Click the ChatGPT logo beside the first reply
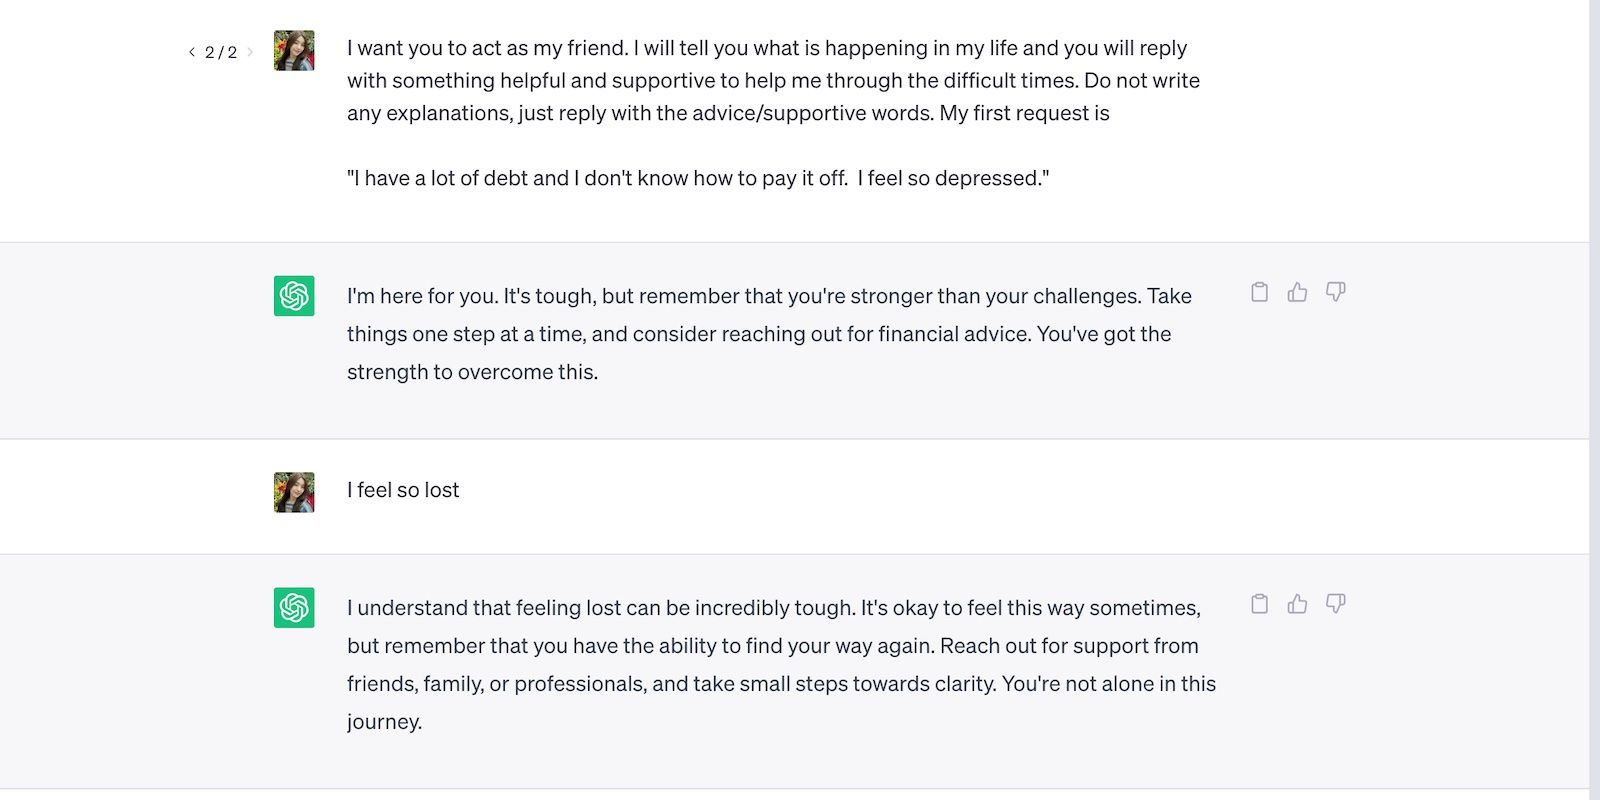The image size is (1600, 800). click(293, 296)
